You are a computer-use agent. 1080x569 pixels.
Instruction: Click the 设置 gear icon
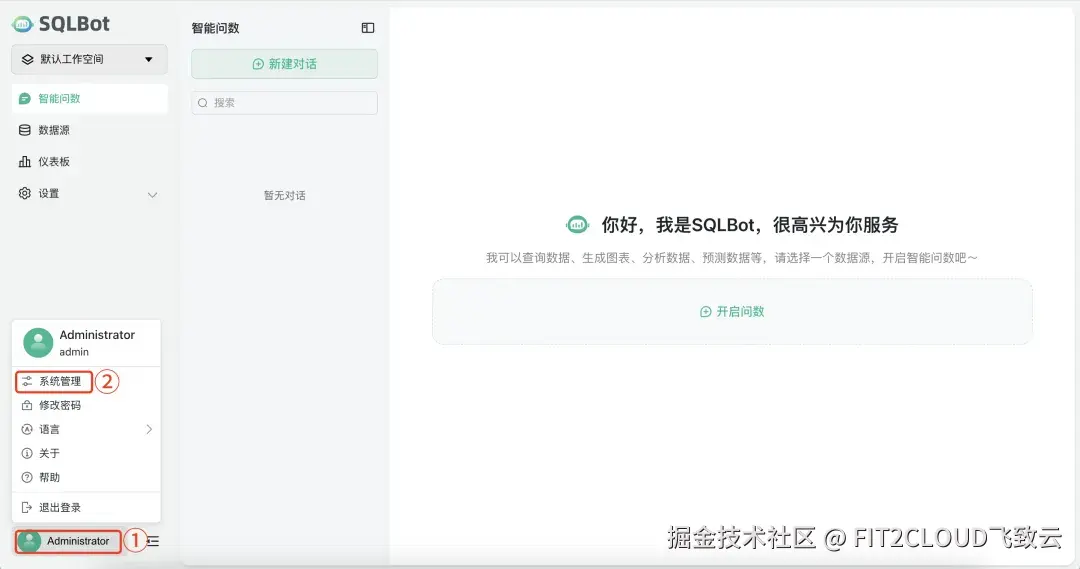click(x=25, y=194)
